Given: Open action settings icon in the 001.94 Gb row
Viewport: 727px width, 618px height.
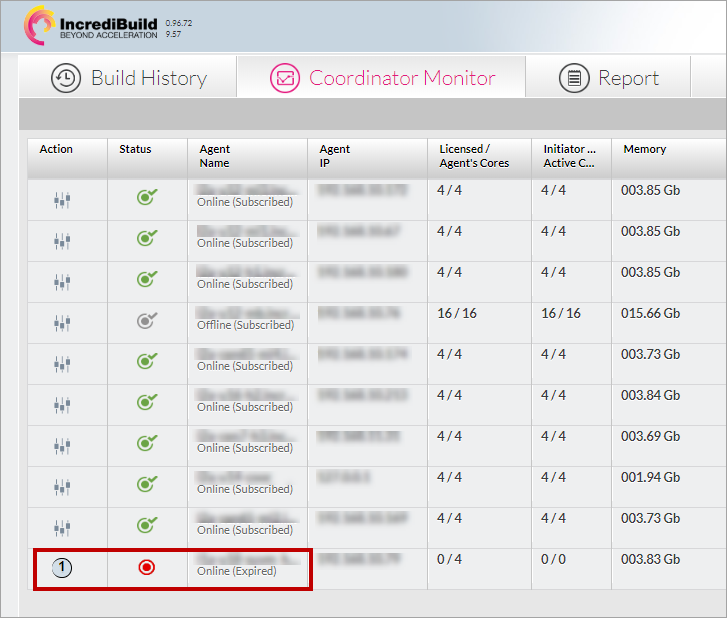Looking at the screenshot, I should tap(62, 487).
